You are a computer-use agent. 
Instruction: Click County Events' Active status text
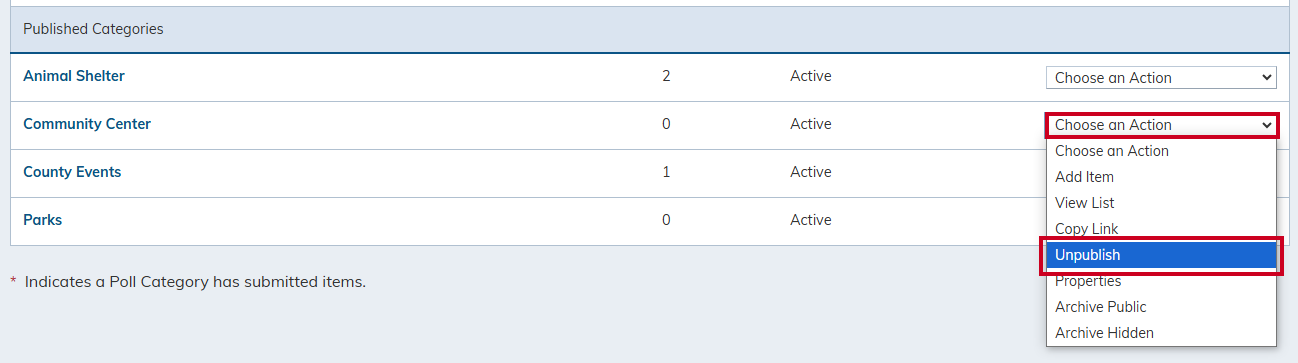pos(811,172)
